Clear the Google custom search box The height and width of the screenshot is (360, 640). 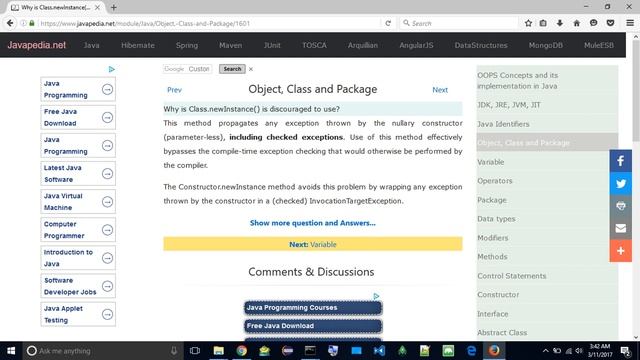point(251,69)
